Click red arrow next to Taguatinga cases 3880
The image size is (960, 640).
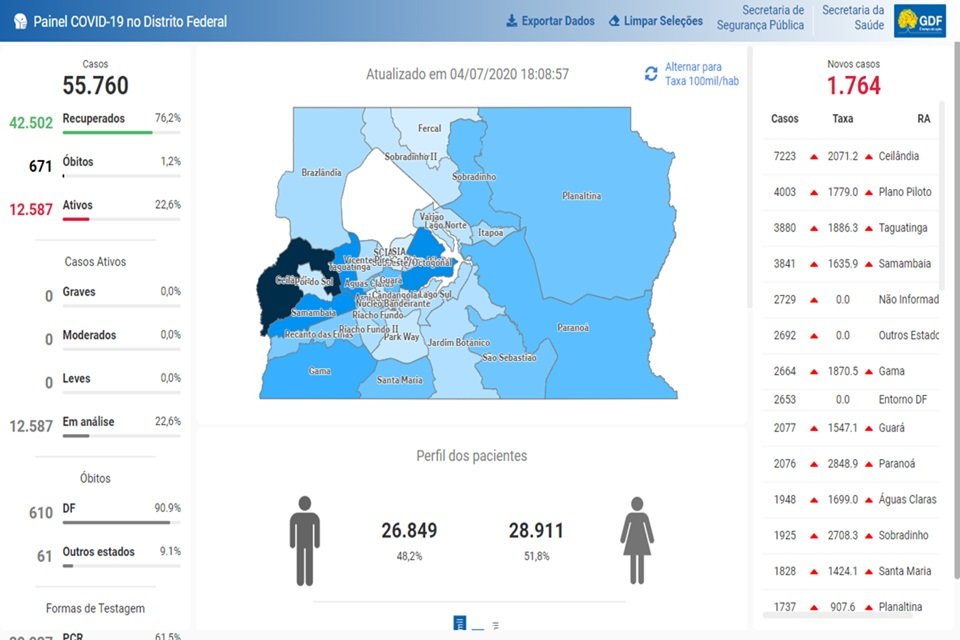pos(814,228)
